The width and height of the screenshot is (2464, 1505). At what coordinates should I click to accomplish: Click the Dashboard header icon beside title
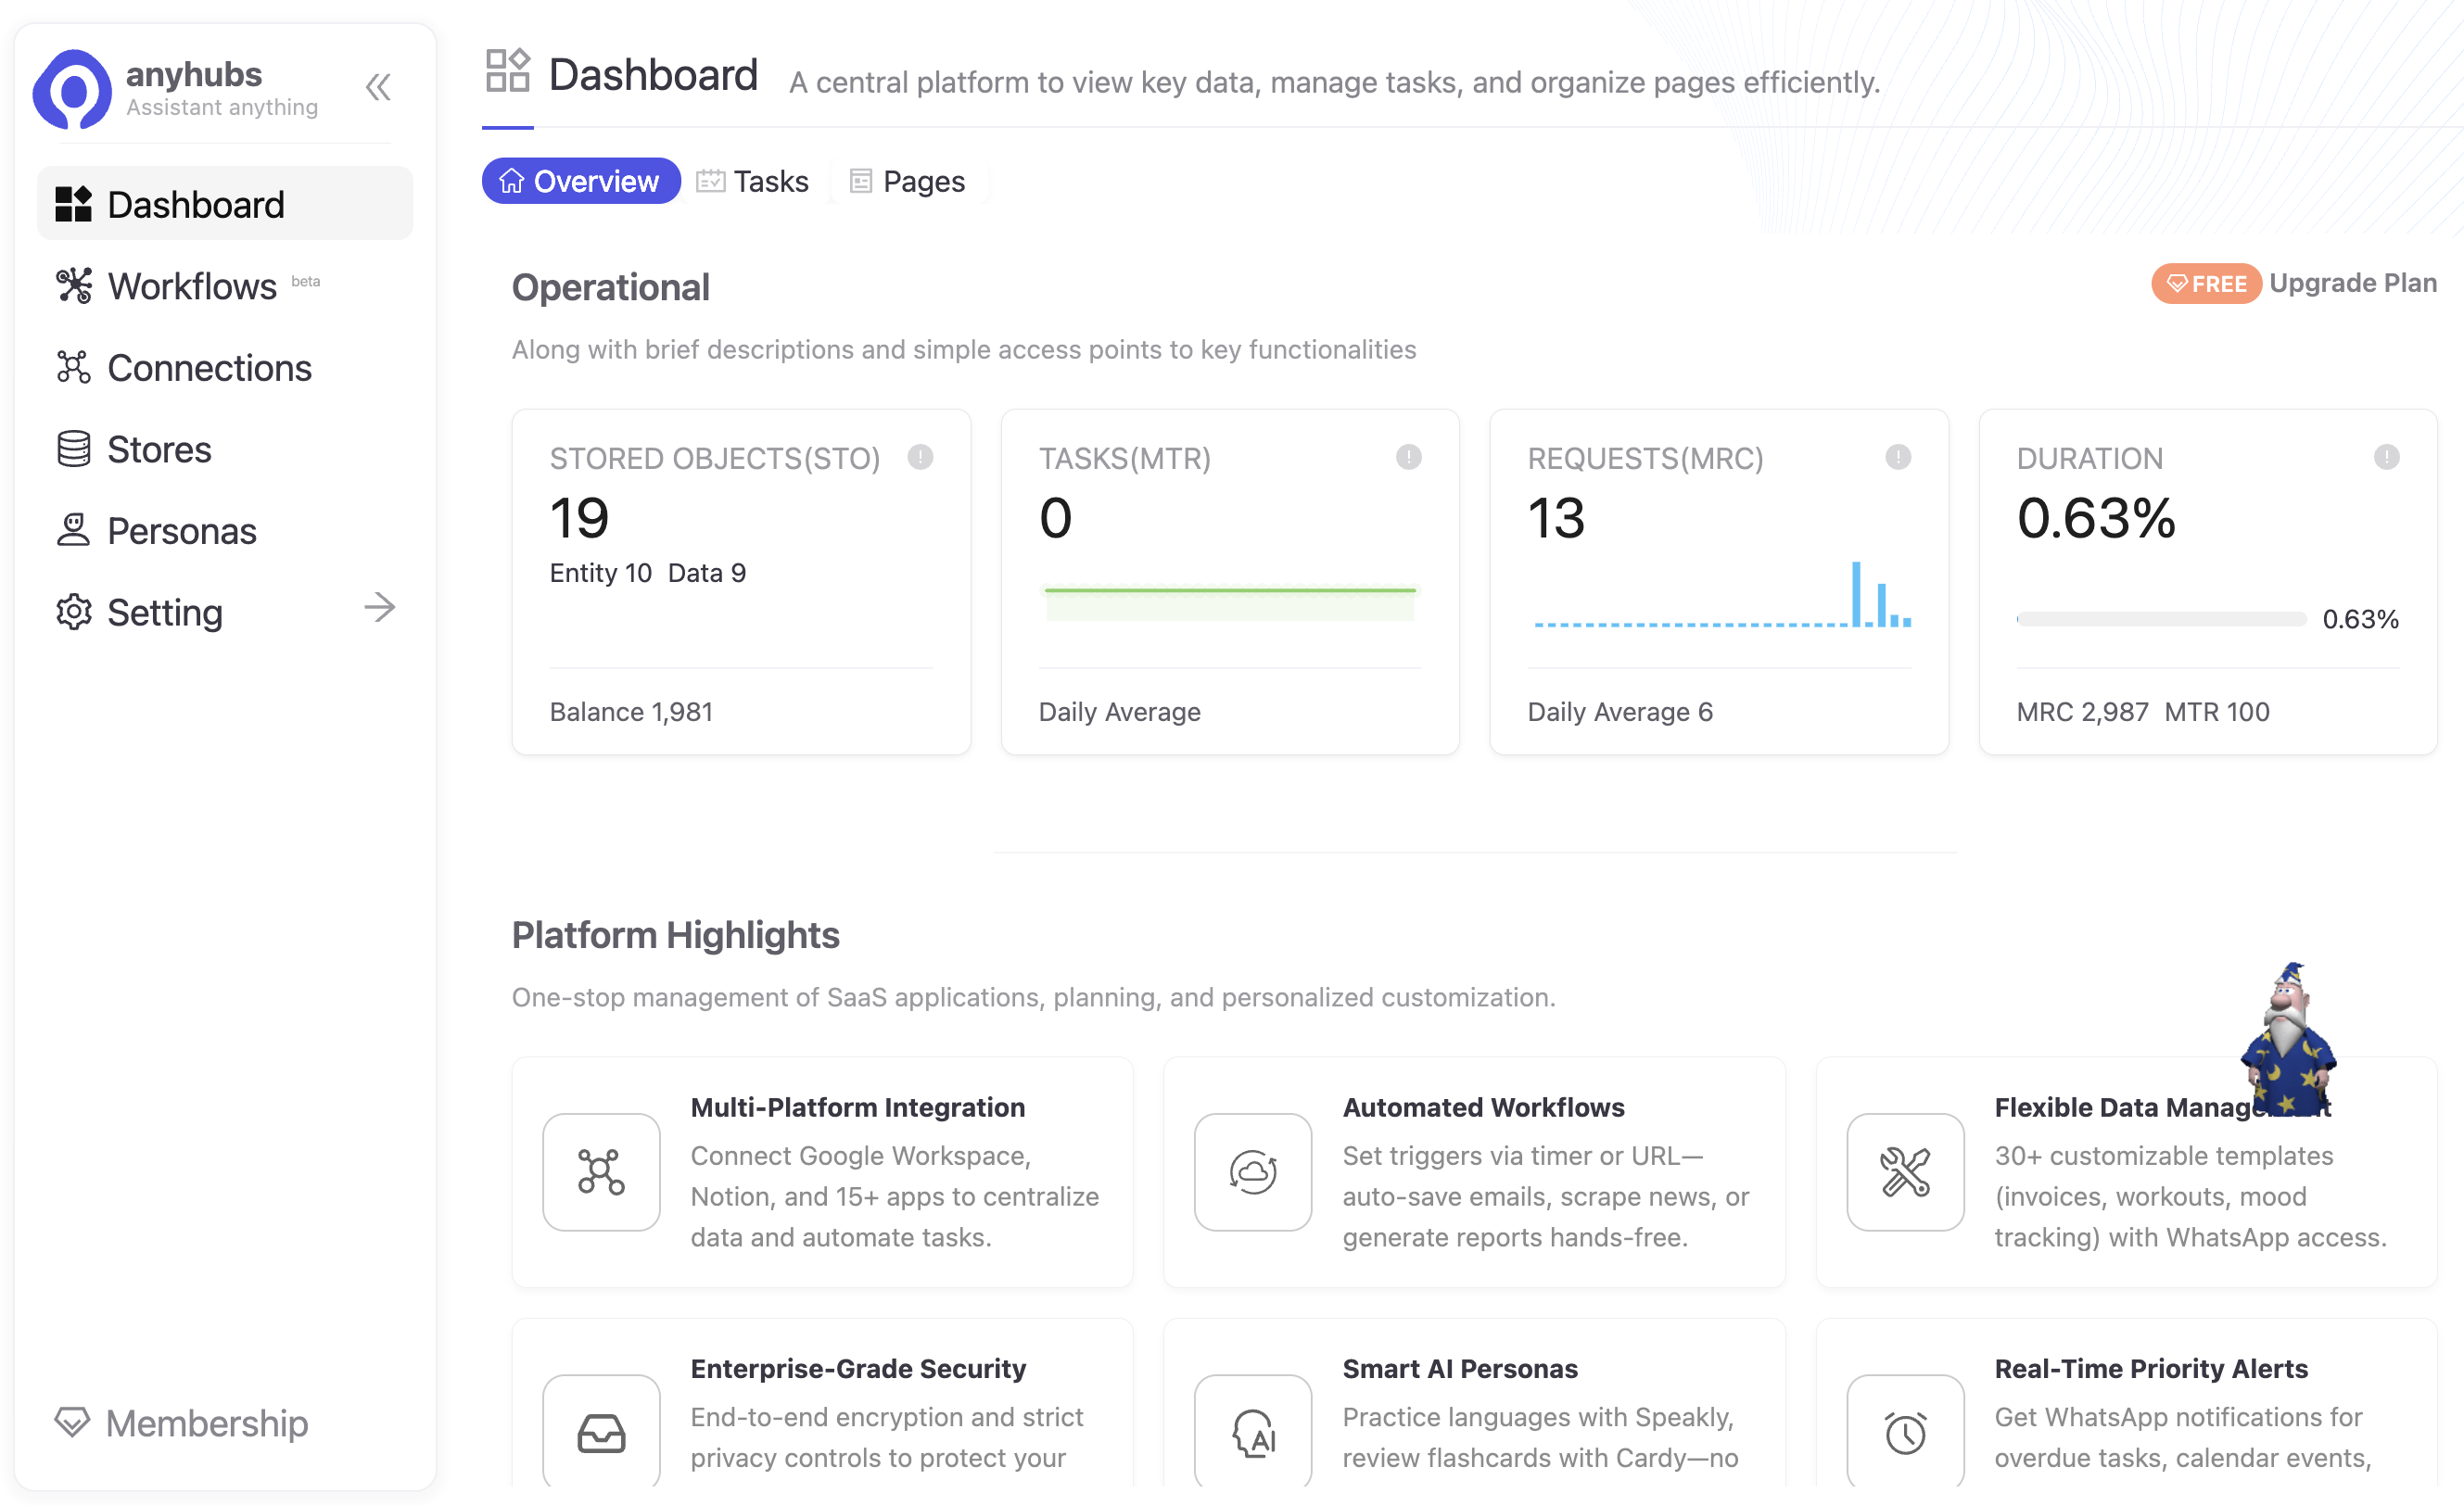click(x=508, y=70)
